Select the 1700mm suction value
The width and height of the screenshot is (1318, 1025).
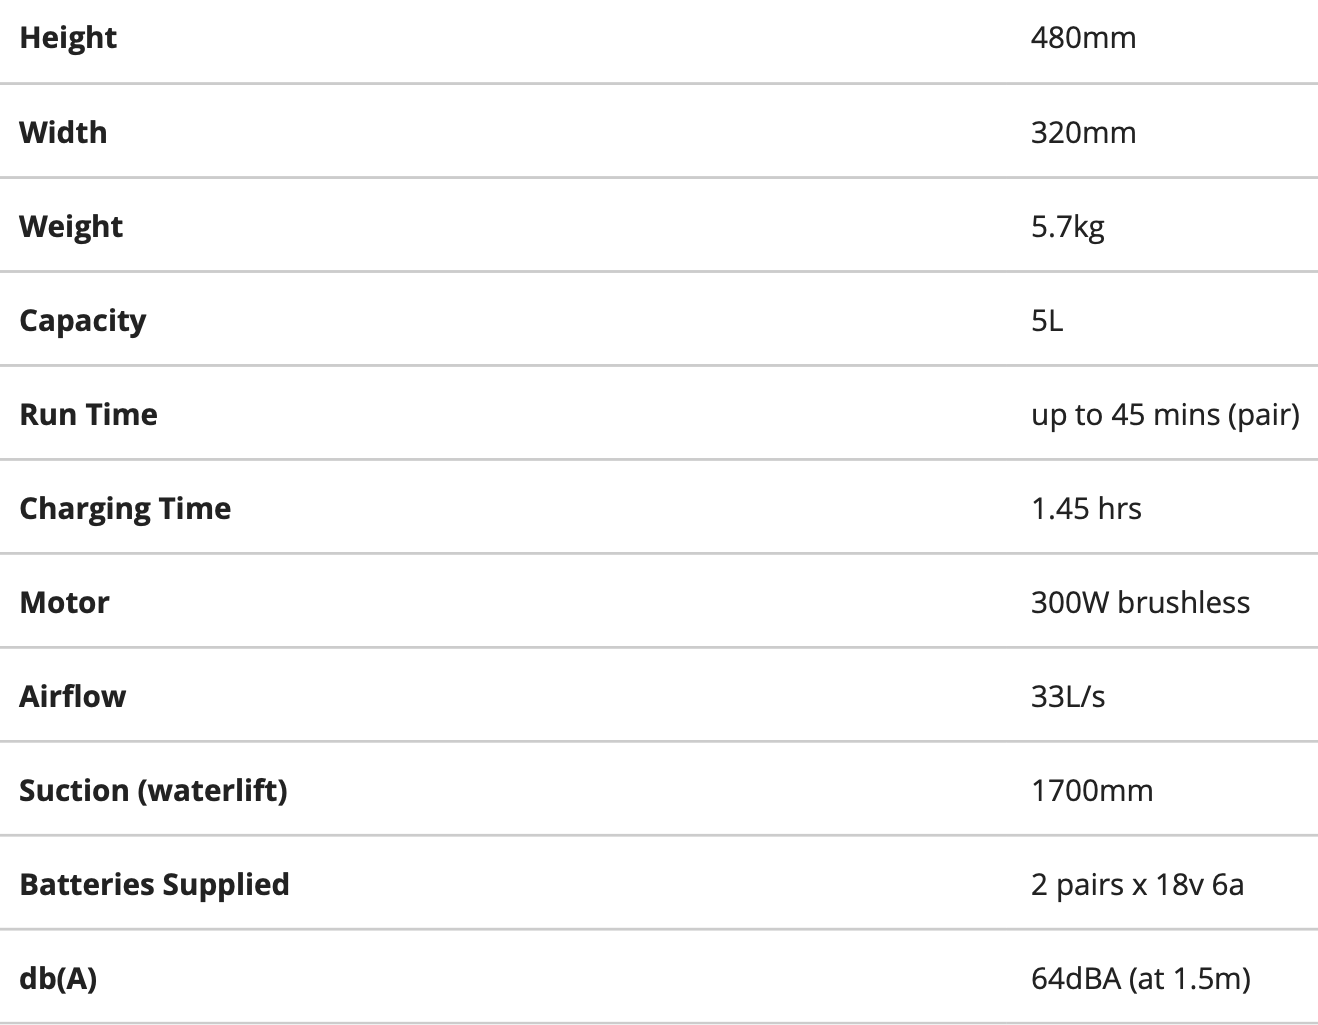1092,790
